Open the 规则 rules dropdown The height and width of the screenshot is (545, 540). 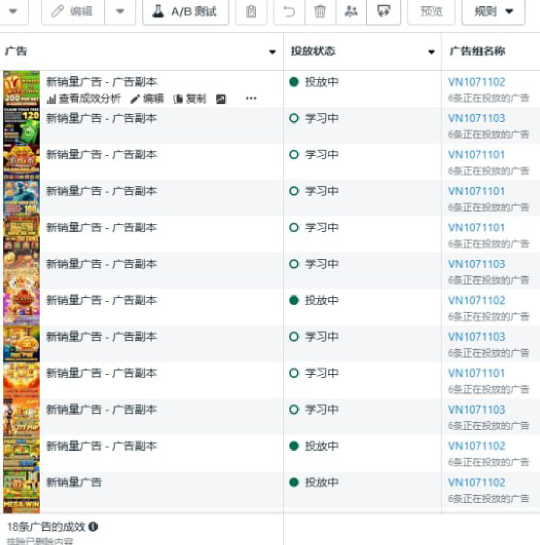(493, 12)
